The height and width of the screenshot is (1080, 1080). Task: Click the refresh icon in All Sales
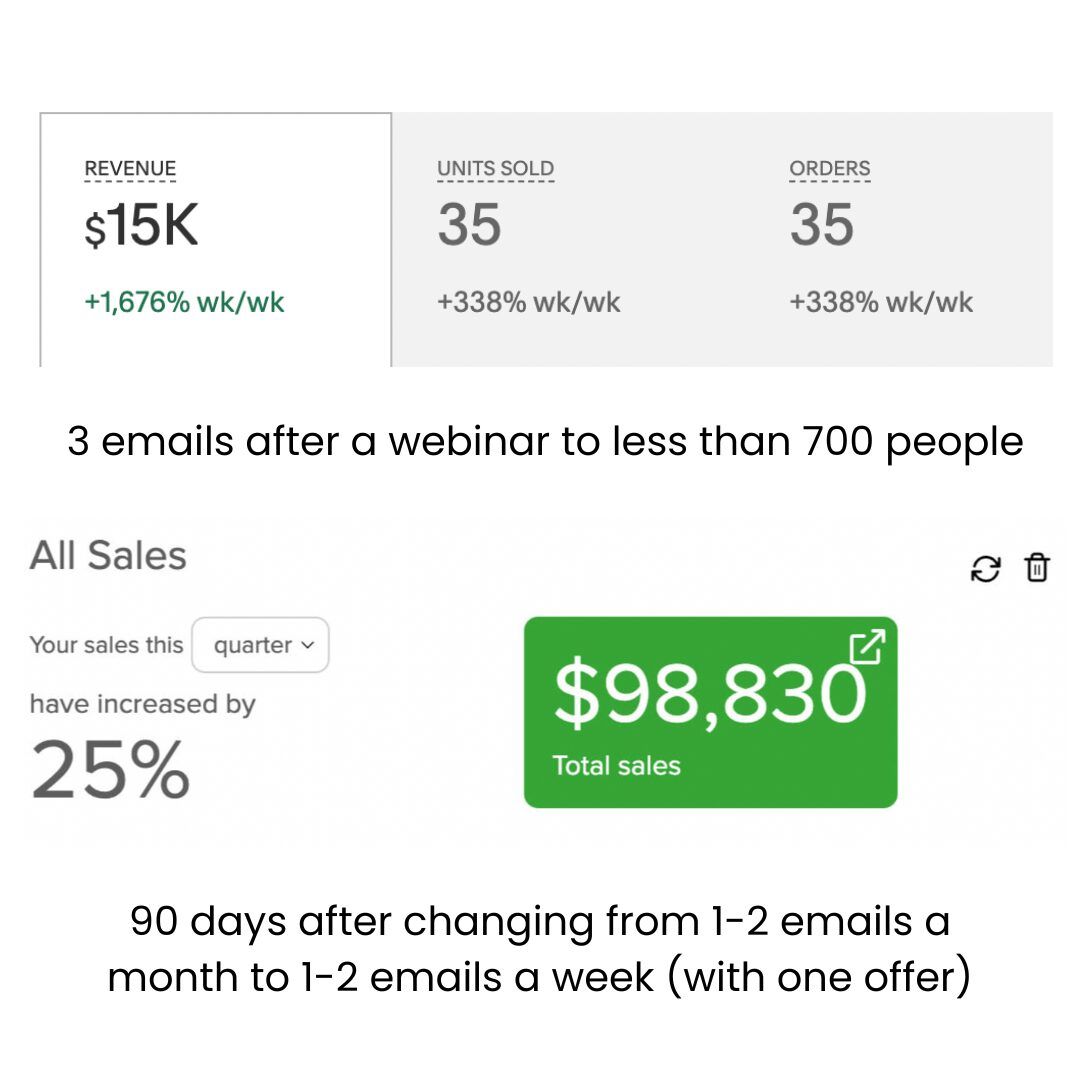point(985,569)
